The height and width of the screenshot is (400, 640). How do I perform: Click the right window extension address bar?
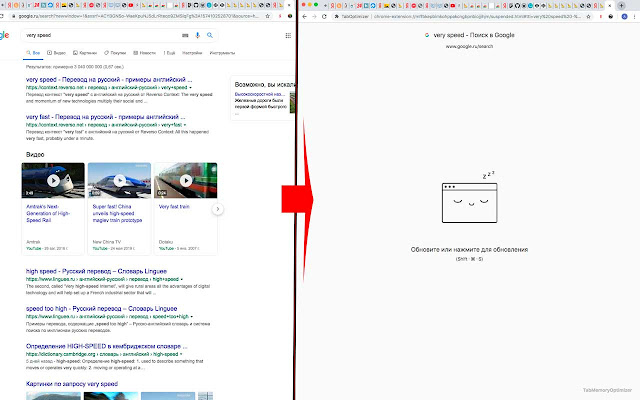[459, 16]
